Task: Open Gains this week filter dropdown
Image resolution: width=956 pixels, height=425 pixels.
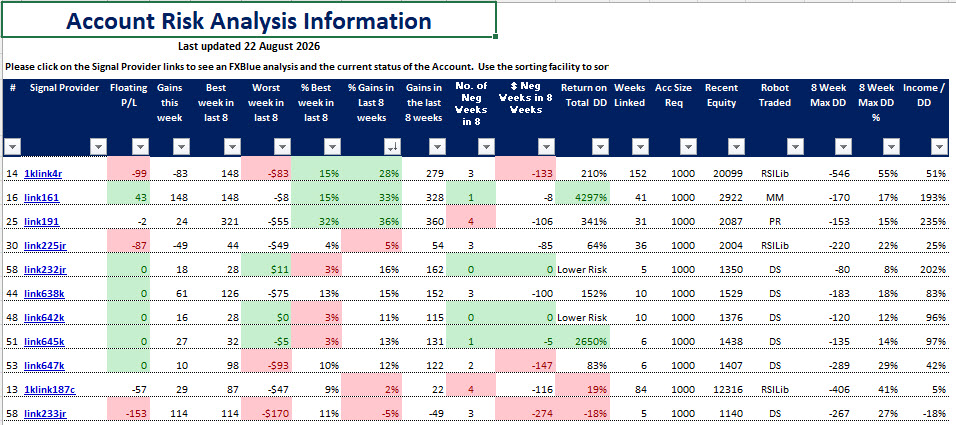Action: (x=181, y=146)
